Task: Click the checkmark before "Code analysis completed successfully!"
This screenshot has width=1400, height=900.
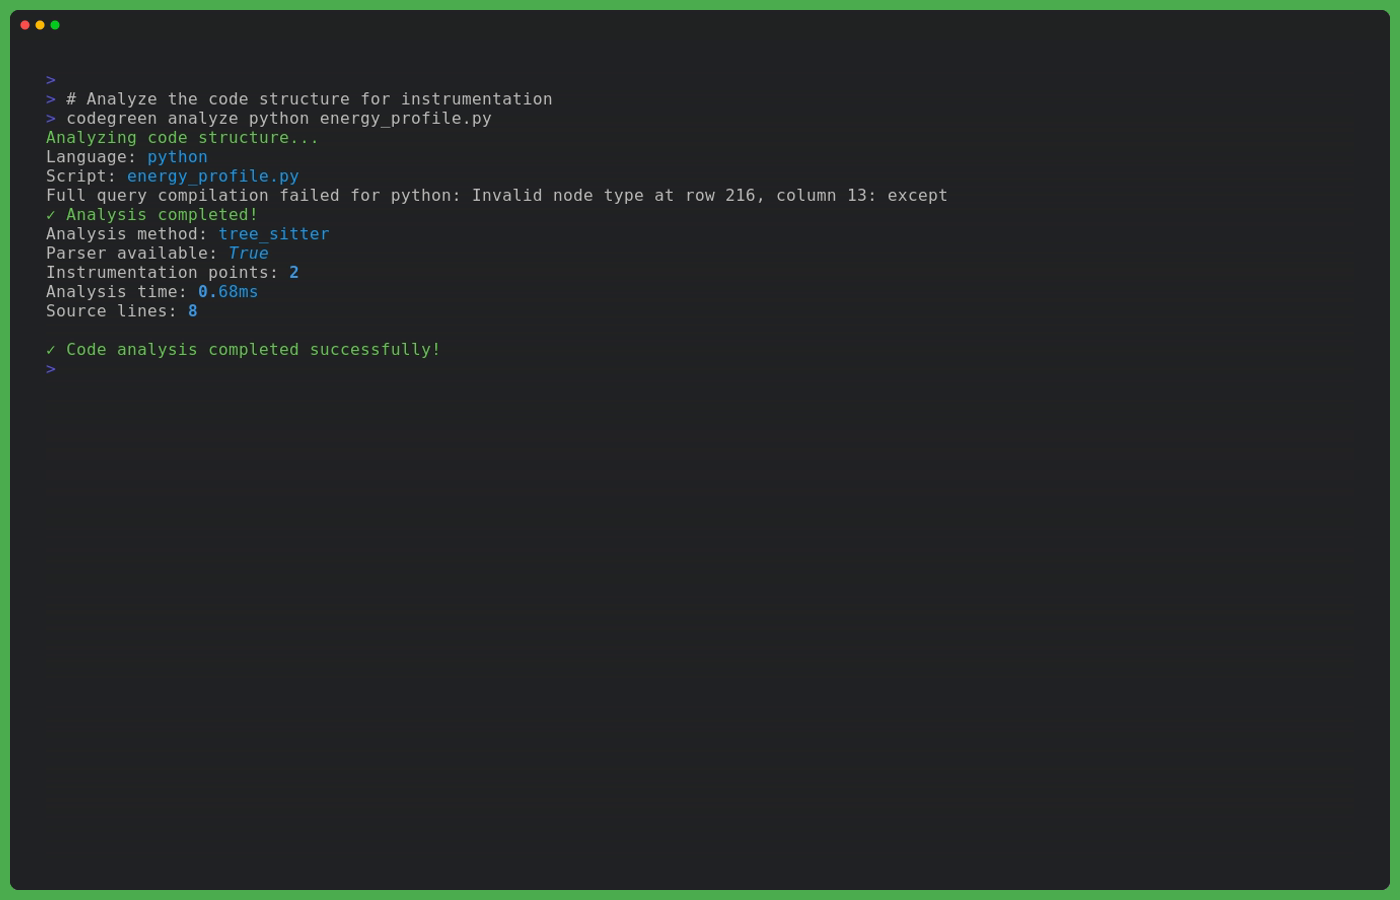Action: tap(51, 350)
